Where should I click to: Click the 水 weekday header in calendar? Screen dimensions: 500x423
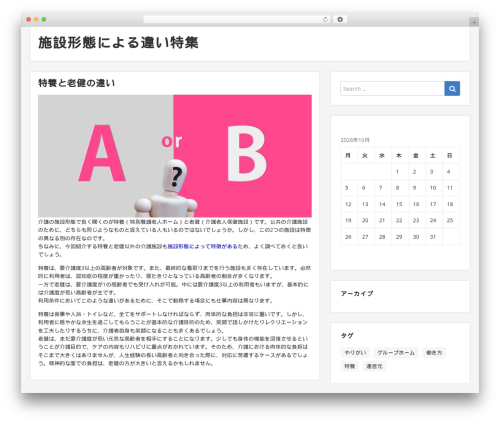382,155
